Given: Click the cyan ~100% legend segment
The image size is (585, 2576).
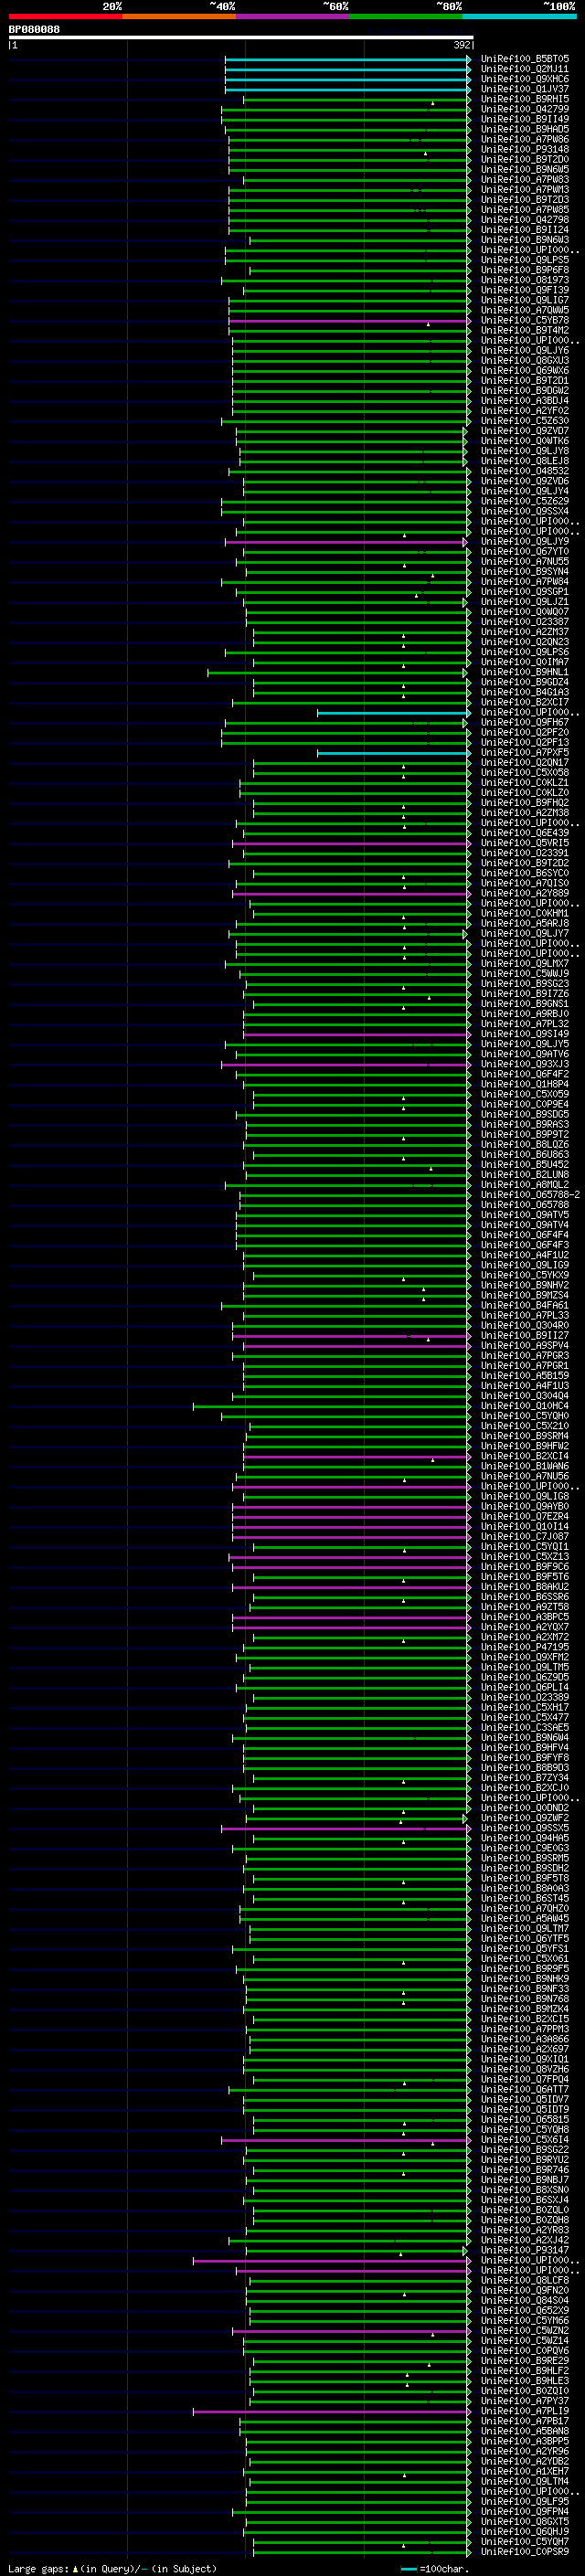Looking at the screenshot, I should click(519, 16).
